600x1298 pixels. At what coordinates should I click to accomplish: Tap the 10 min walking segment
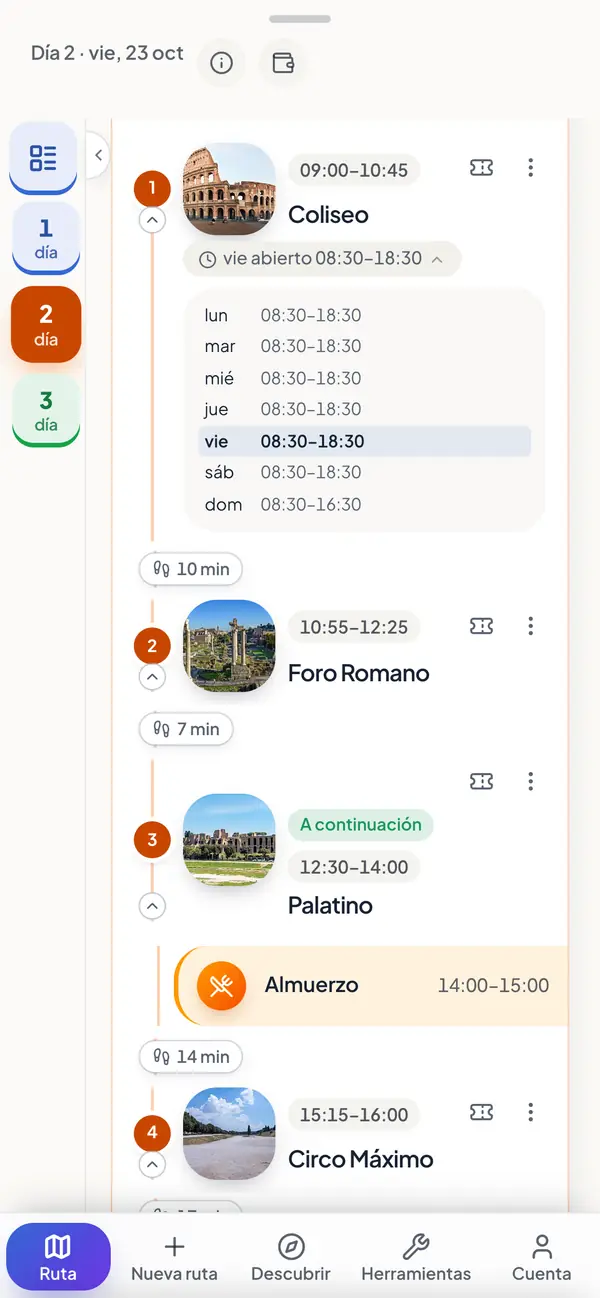191,569
